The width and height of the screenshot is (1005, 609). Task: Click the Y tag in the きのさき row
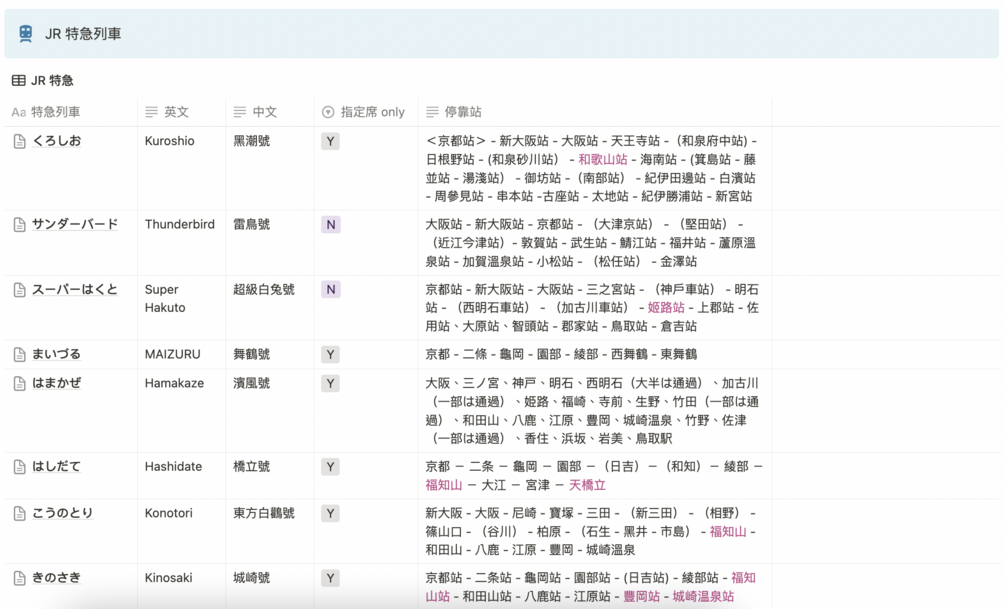click(330, 578)
